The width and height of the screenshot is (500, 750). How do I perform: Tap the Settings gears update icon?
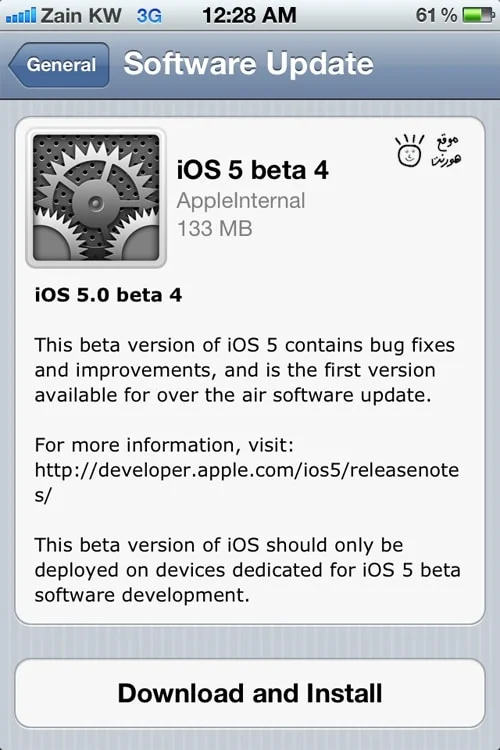point(96,198)
